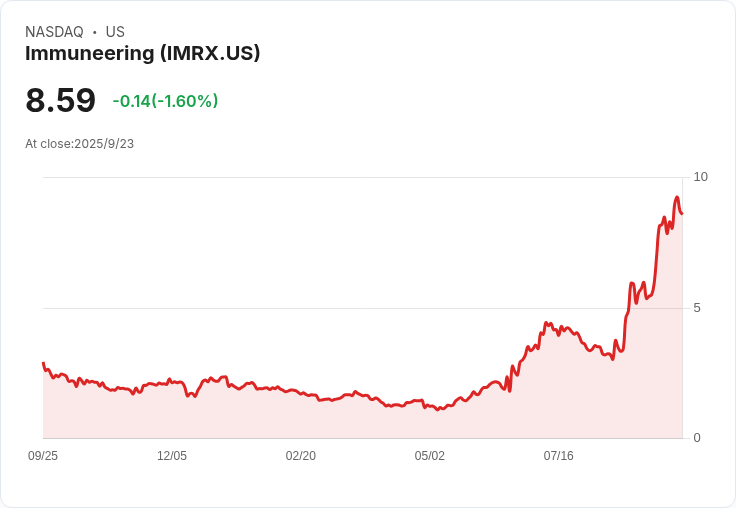Select the At close:2025/9/23 timestamp
The image size is (736, 508).
(79, 144)
